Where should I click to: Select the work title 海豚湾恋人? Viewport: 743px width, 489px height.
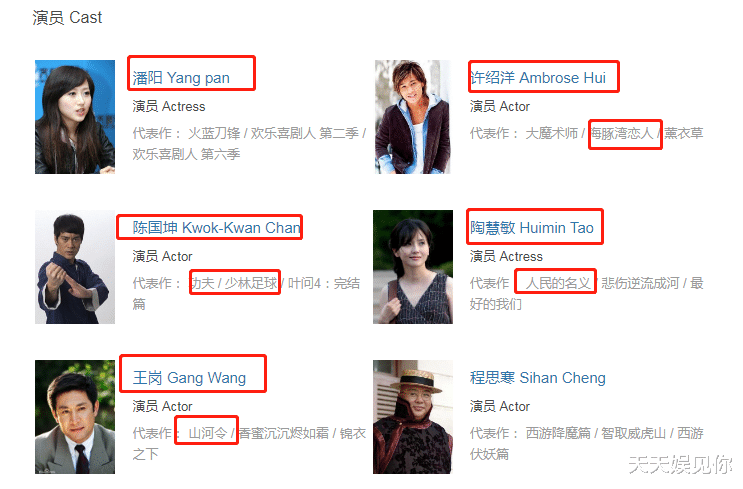(x=621, y=134)
